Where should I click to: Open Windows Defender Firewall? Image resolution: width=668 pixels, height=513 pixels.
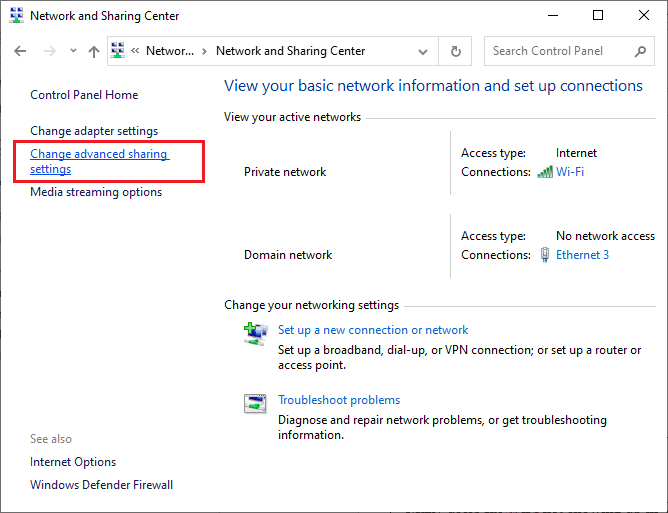(x=101, y=485)
